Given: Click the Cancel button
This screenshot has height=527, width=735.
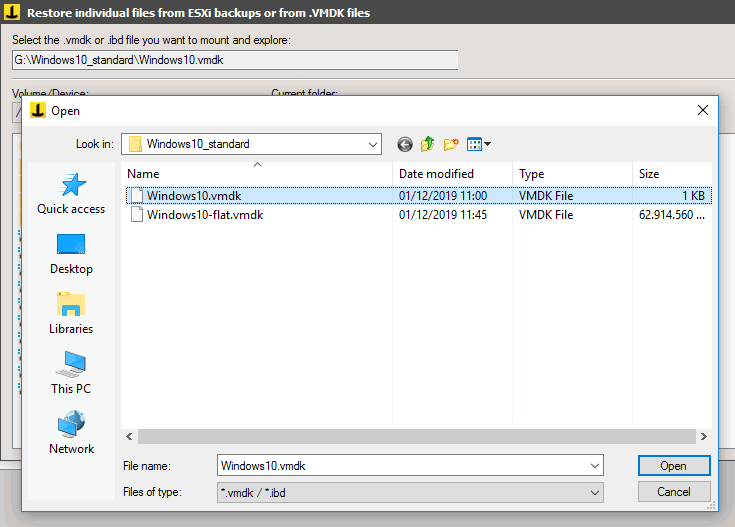Looking at the screenshot, I should point(674,492).
